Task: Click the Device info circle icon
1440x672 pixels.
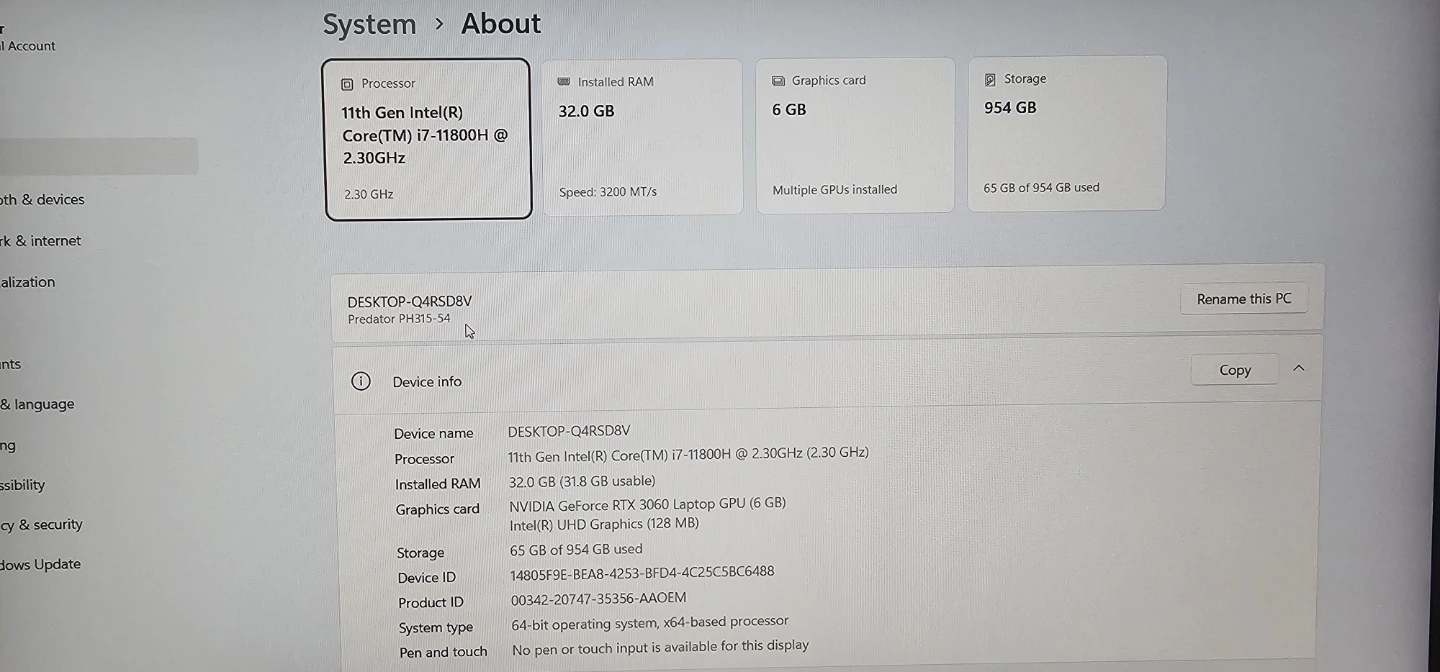Action: [x=361, y=381]
